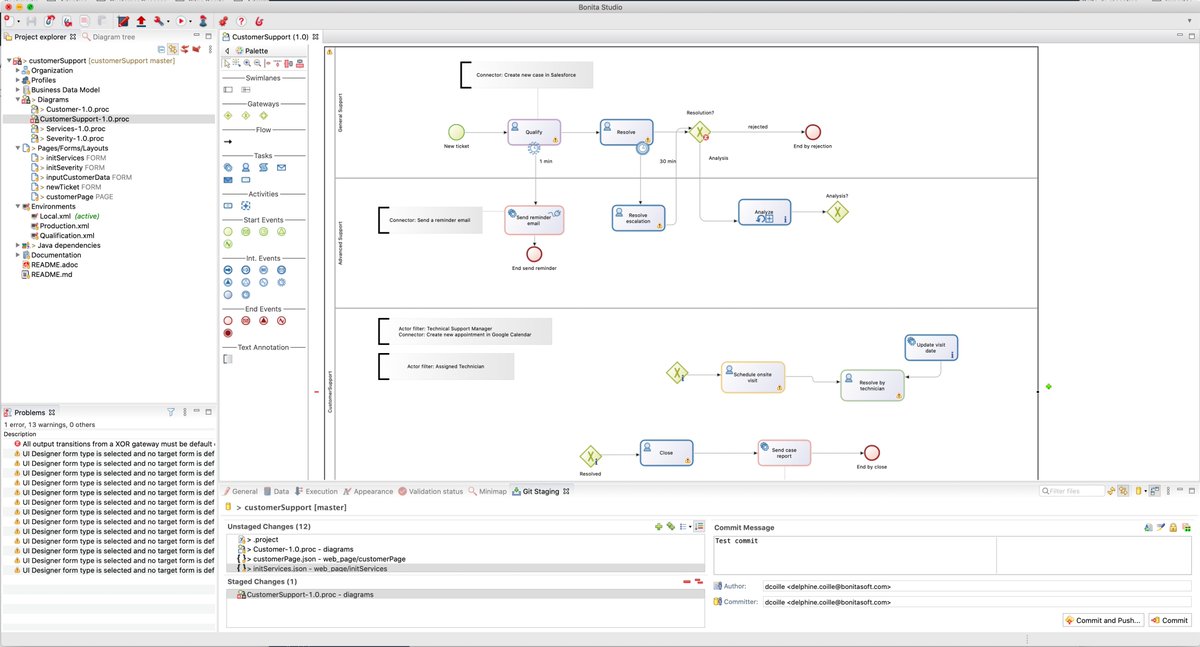The image size is (1200, 647).
Task: Open the wrench tools toolbar icon
Action: coord(159,20)
